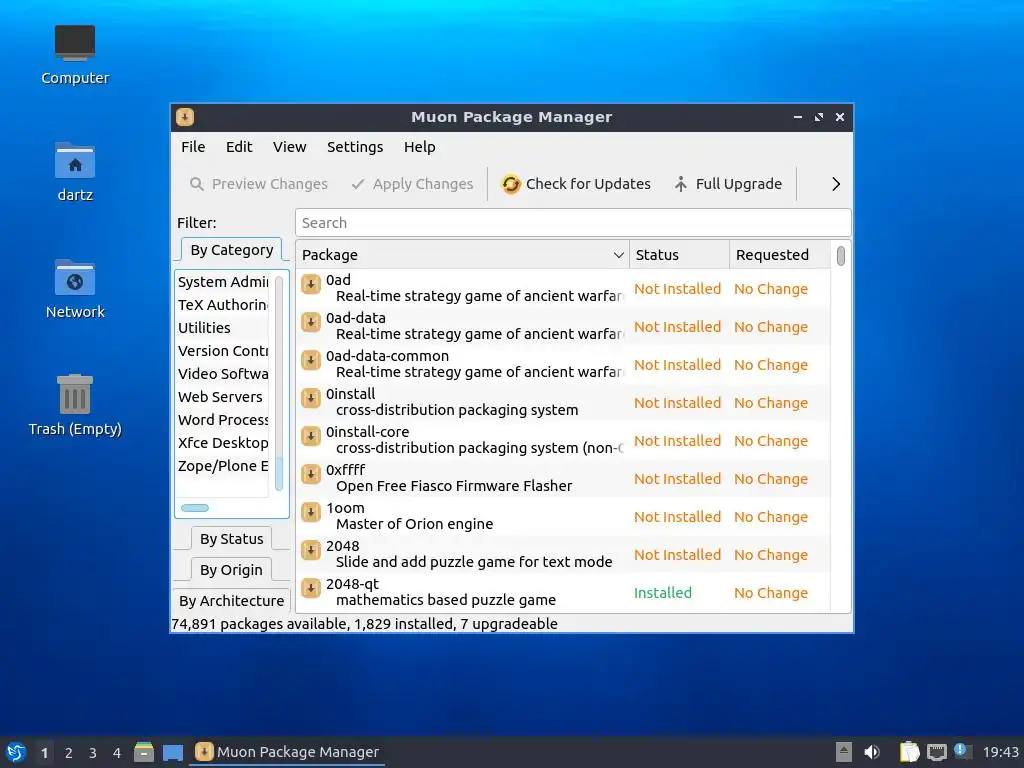Switch to virtual desktop 3
This screenshot has height=768, width=1024.
tap(93, 753)
